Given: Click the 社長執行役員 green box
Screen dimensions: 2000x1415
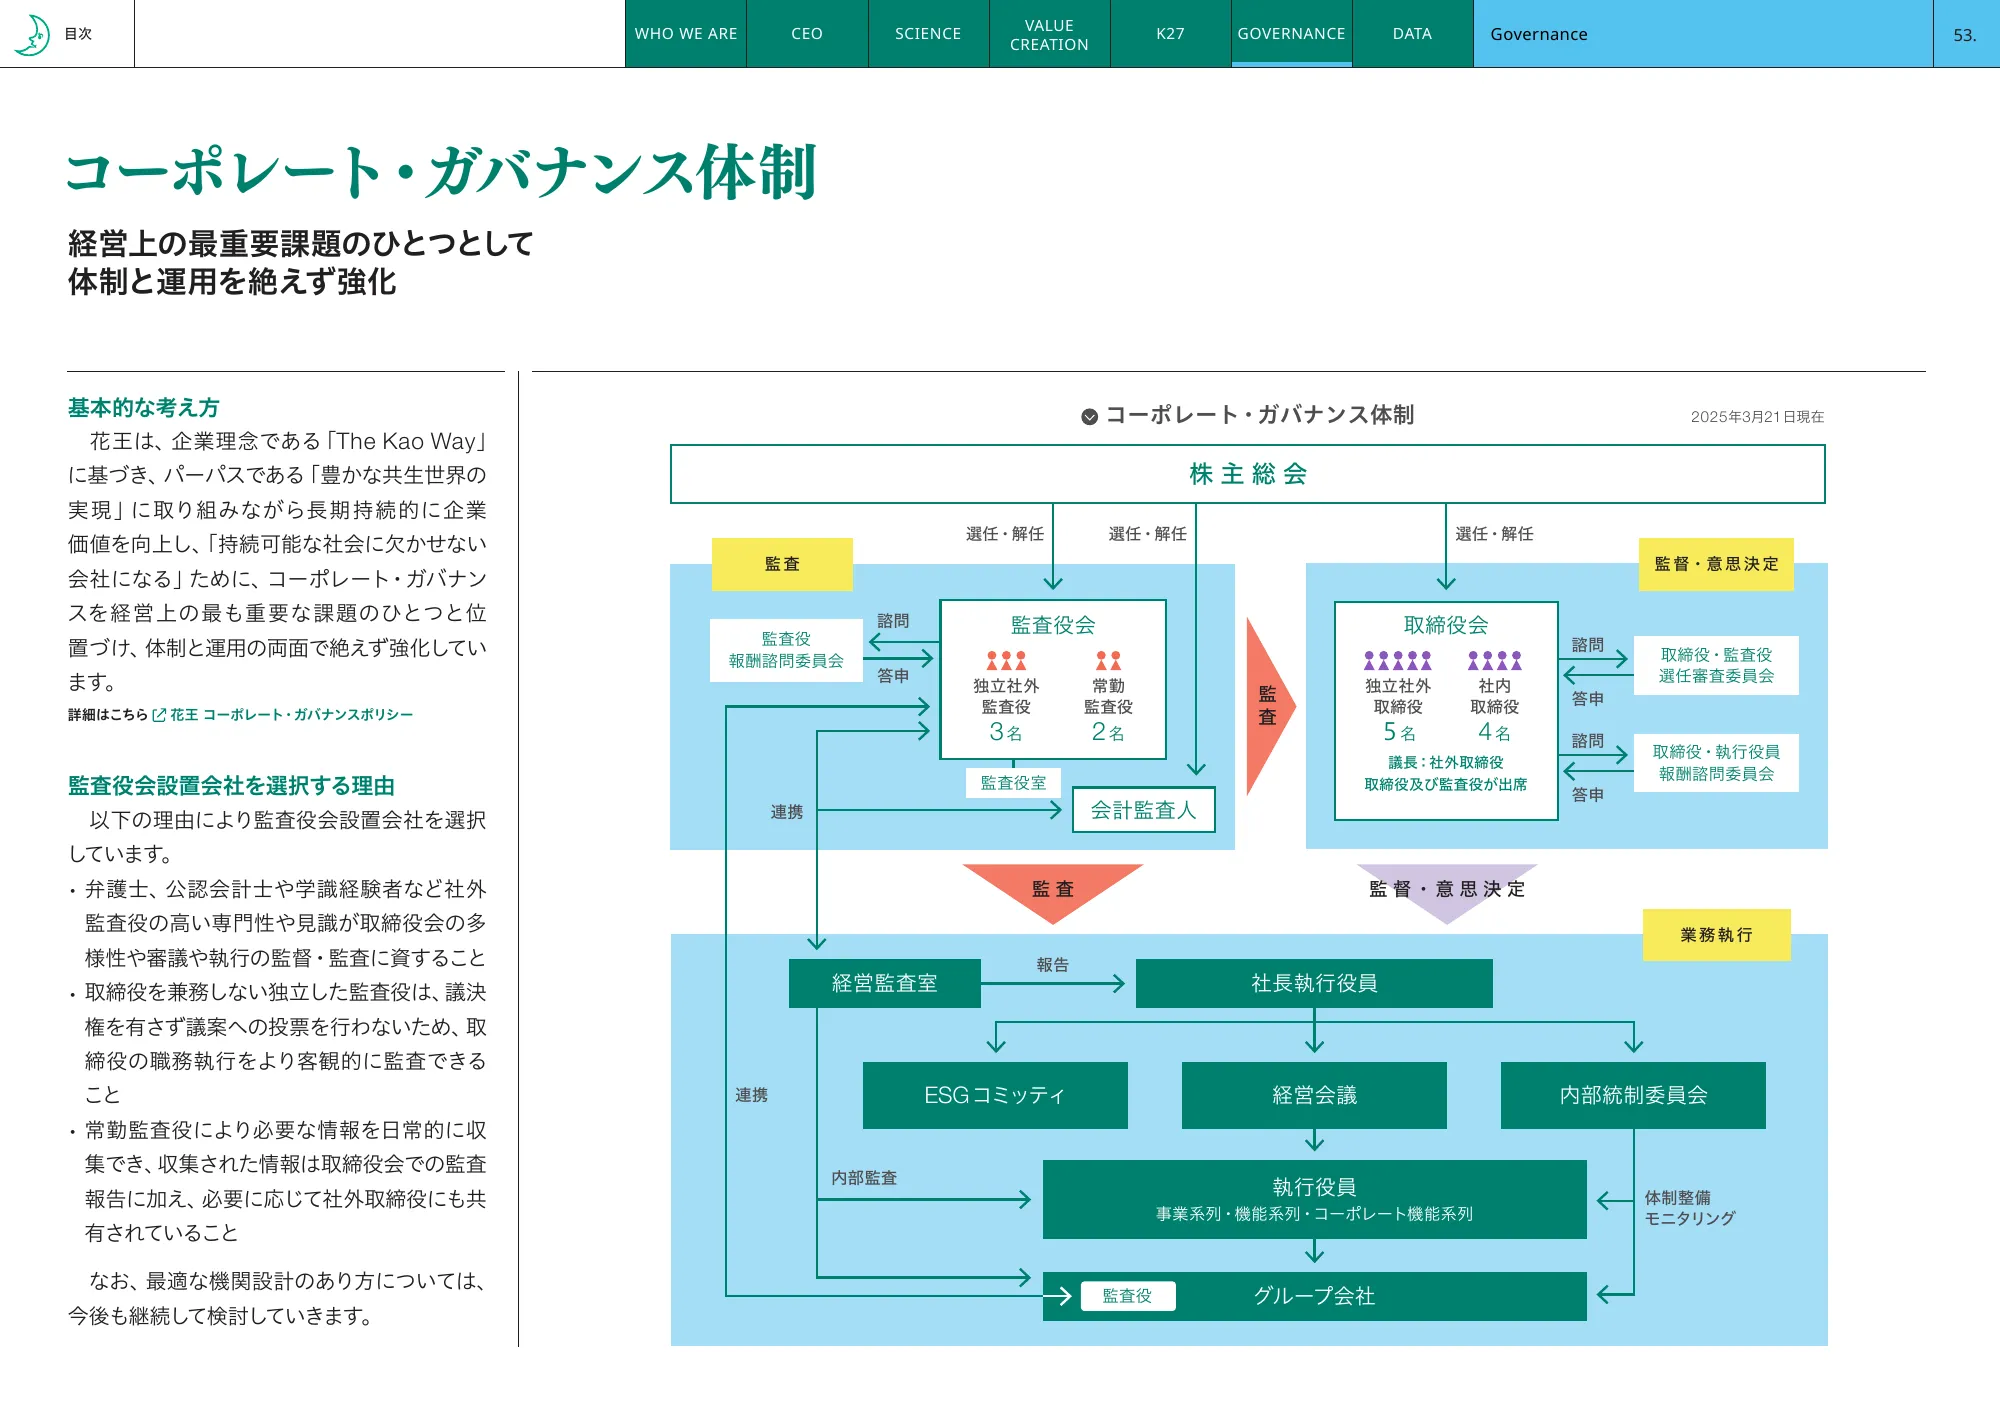Looking at the screenshot, I should [x=1314, y=984].
